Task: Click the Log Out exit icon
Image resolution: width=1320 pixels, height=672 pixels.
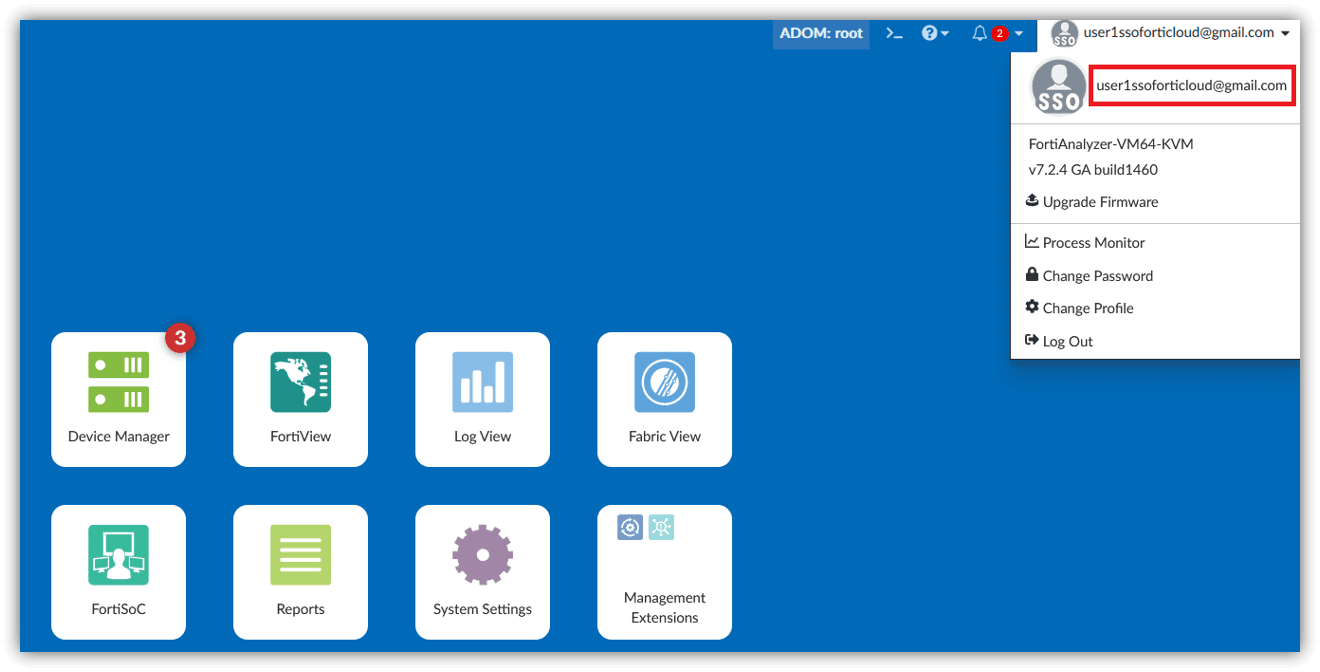Action: pyautogui.click(x=1032, y=340)
